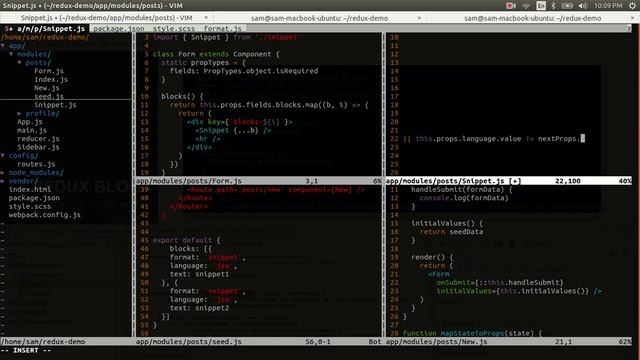This screenshot has height=360, width=640.
Task: Open webpack.config.js in the file tree
Action: point(45,215)
